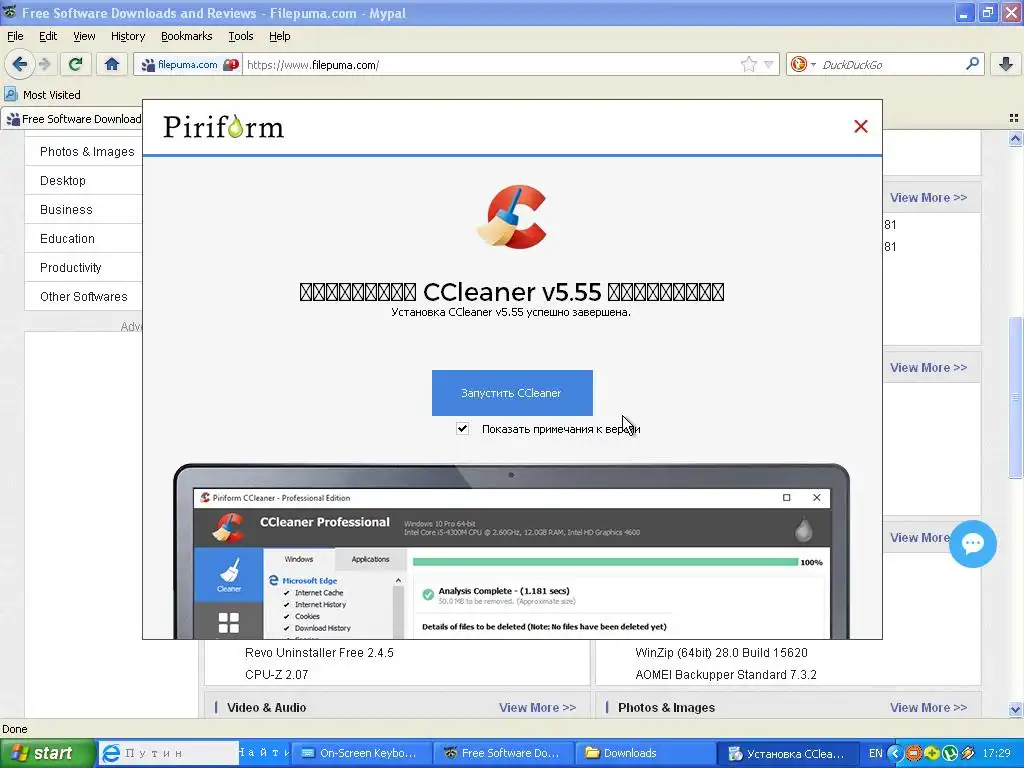Viewport: 1024px width, 768px height.
Task: Open the browser home page icon
Action: pos(112,64)
